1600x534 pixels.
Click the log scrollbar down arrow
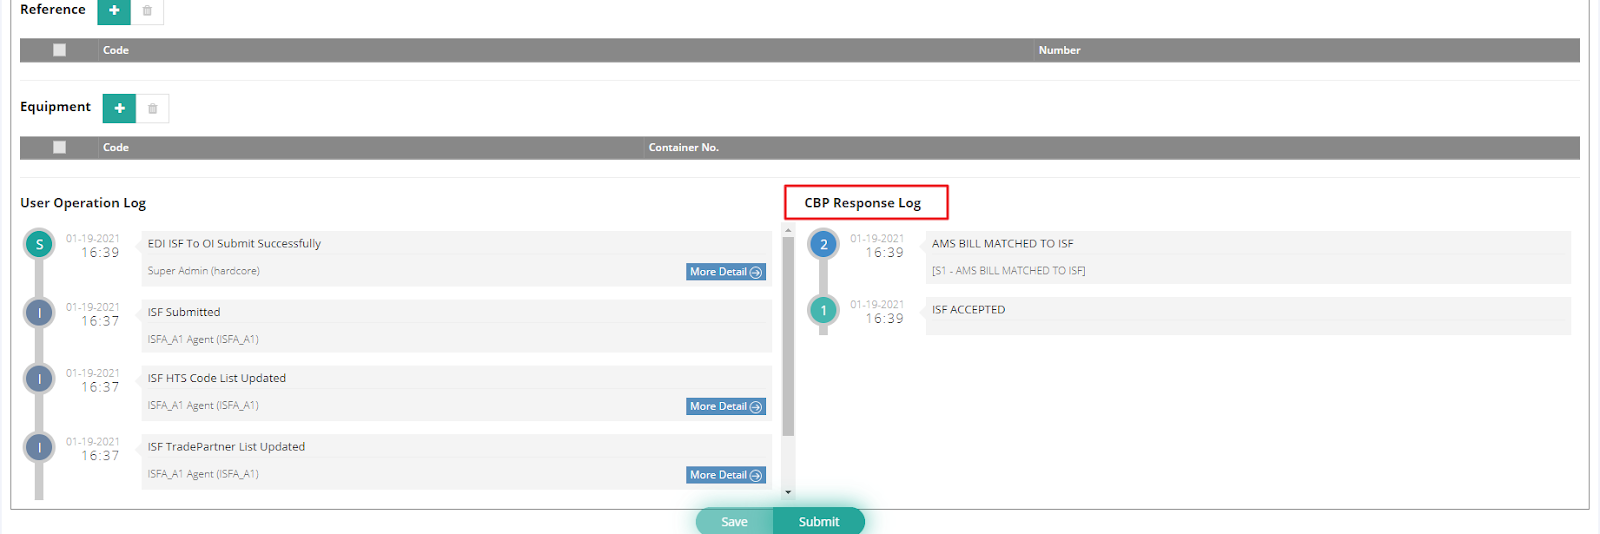coord(788,492)
